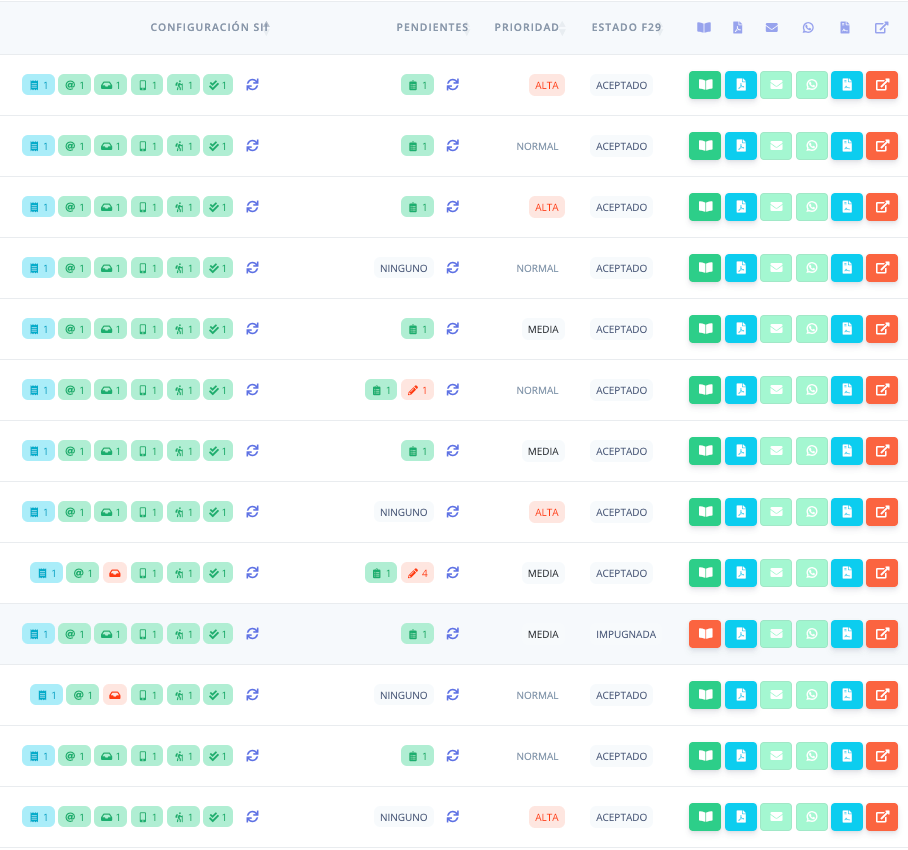This screenshot has width=908, height=850.
Task: Click the envelope icon in the table header
Action: [x=771, y=27]
